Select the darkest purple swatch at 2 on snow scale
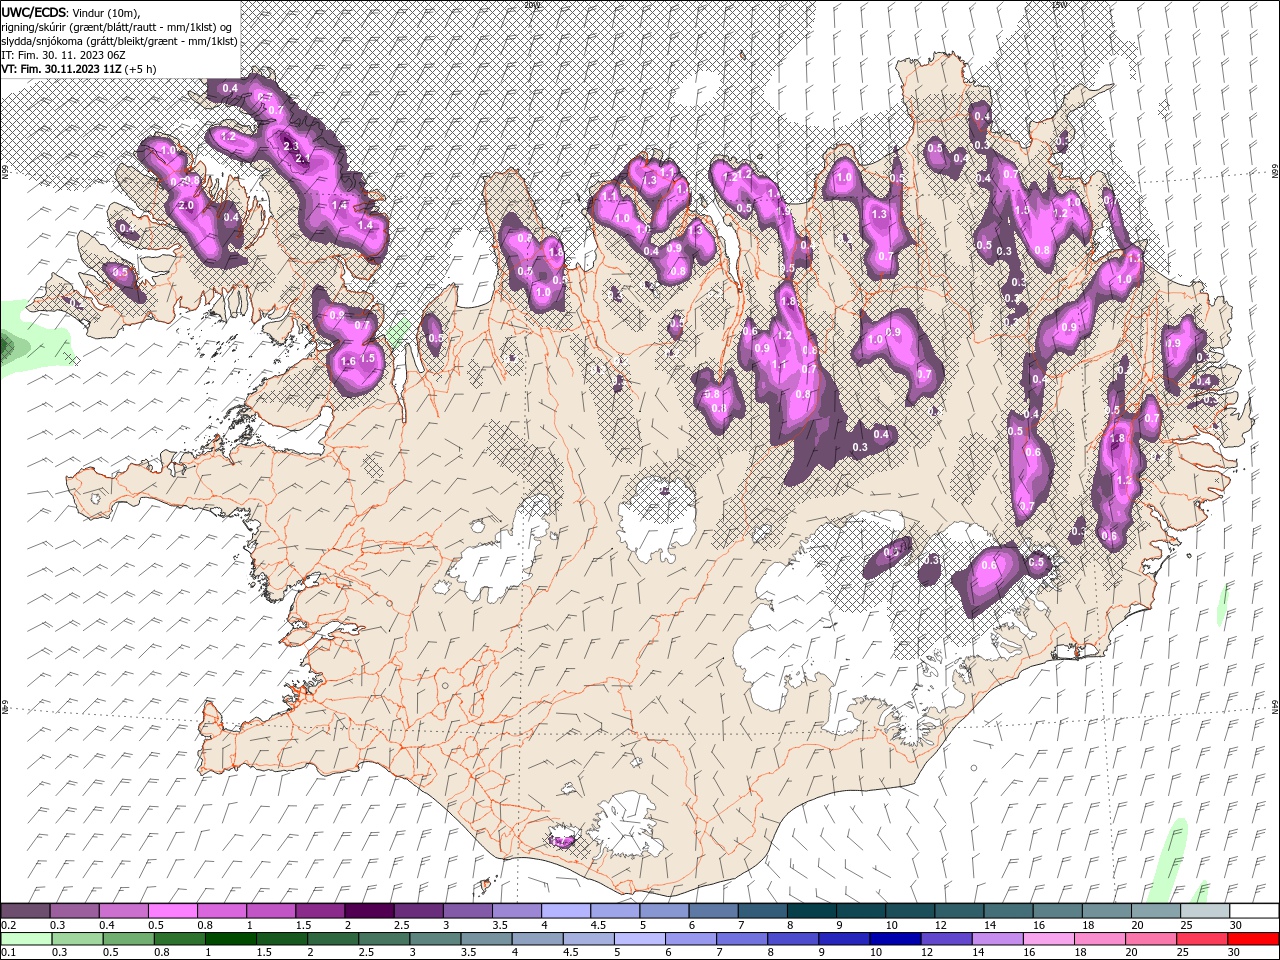1280x960 pixels. [368, 910]
